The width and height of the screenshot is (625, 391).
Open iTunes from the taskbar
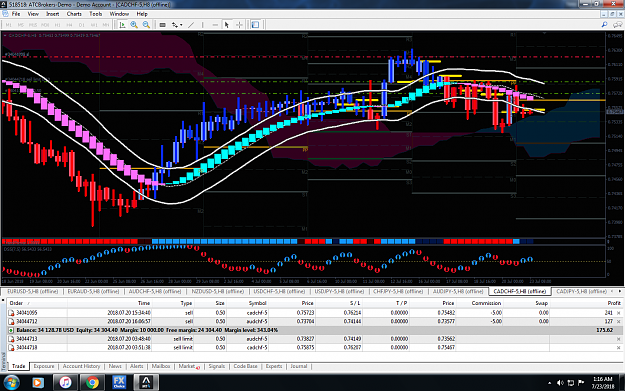pos(65,383)
